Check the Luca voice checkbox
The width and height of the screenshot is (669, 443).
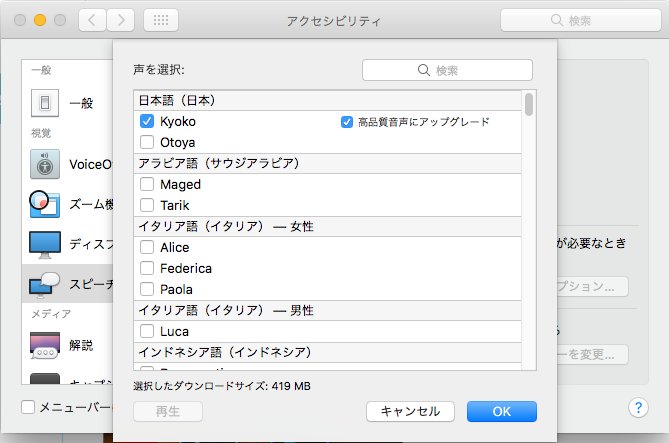[147, 331]
